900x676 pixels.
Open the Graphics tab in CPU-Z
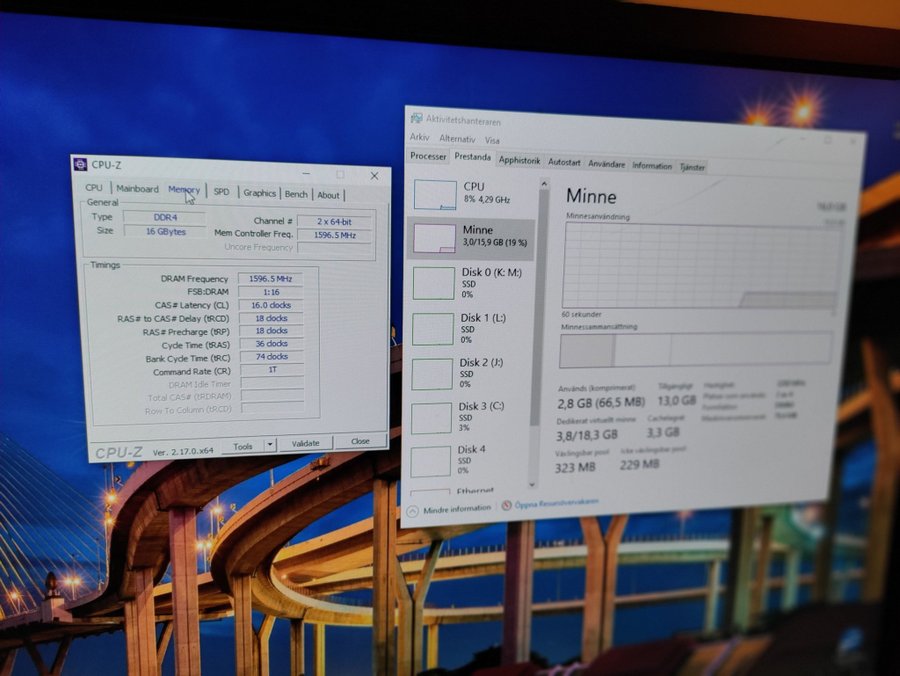coord(259,193)
